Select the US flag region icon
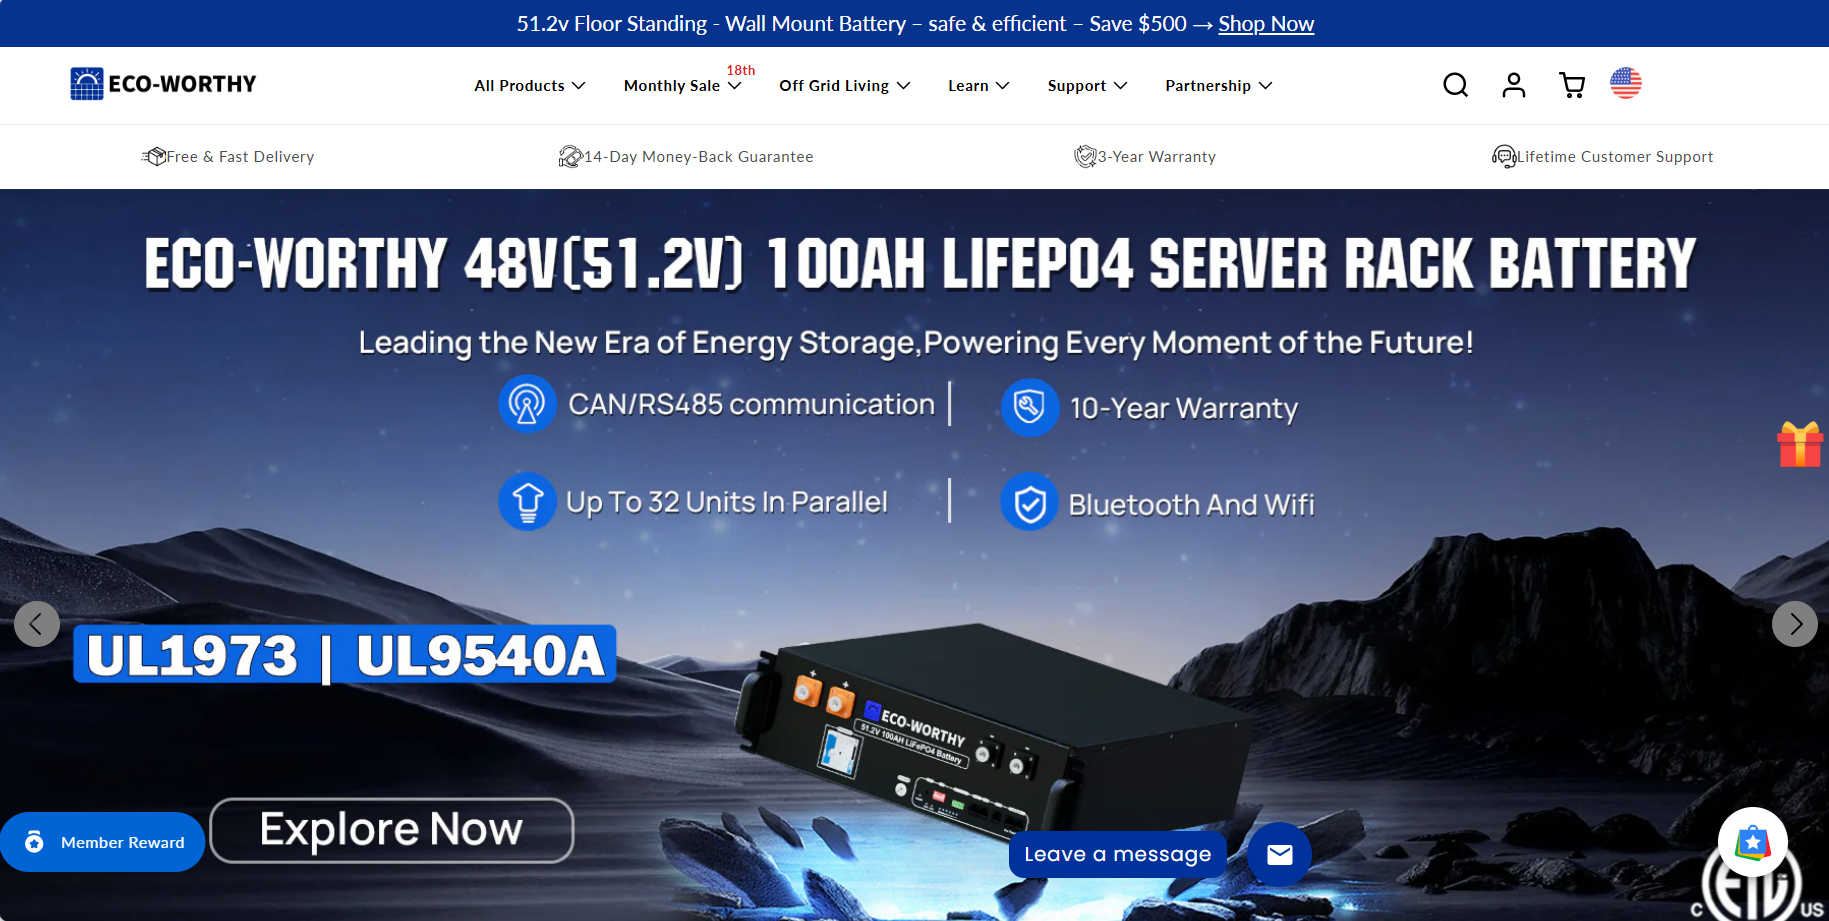Screen dimensions: 1829x921 point(1625,83)
